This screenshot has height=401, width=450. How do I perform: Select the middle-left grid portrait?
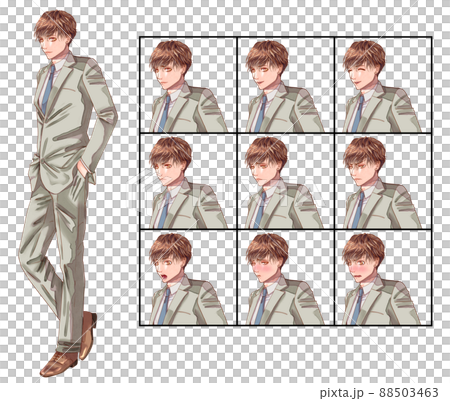point(188,181)
